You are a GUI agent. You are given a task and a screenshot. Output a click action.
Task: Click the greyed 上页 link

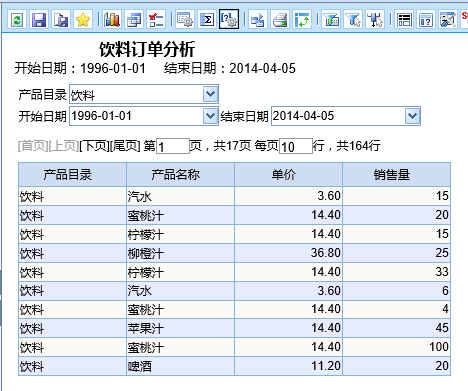pyautogui.click(x=64, y=146)
